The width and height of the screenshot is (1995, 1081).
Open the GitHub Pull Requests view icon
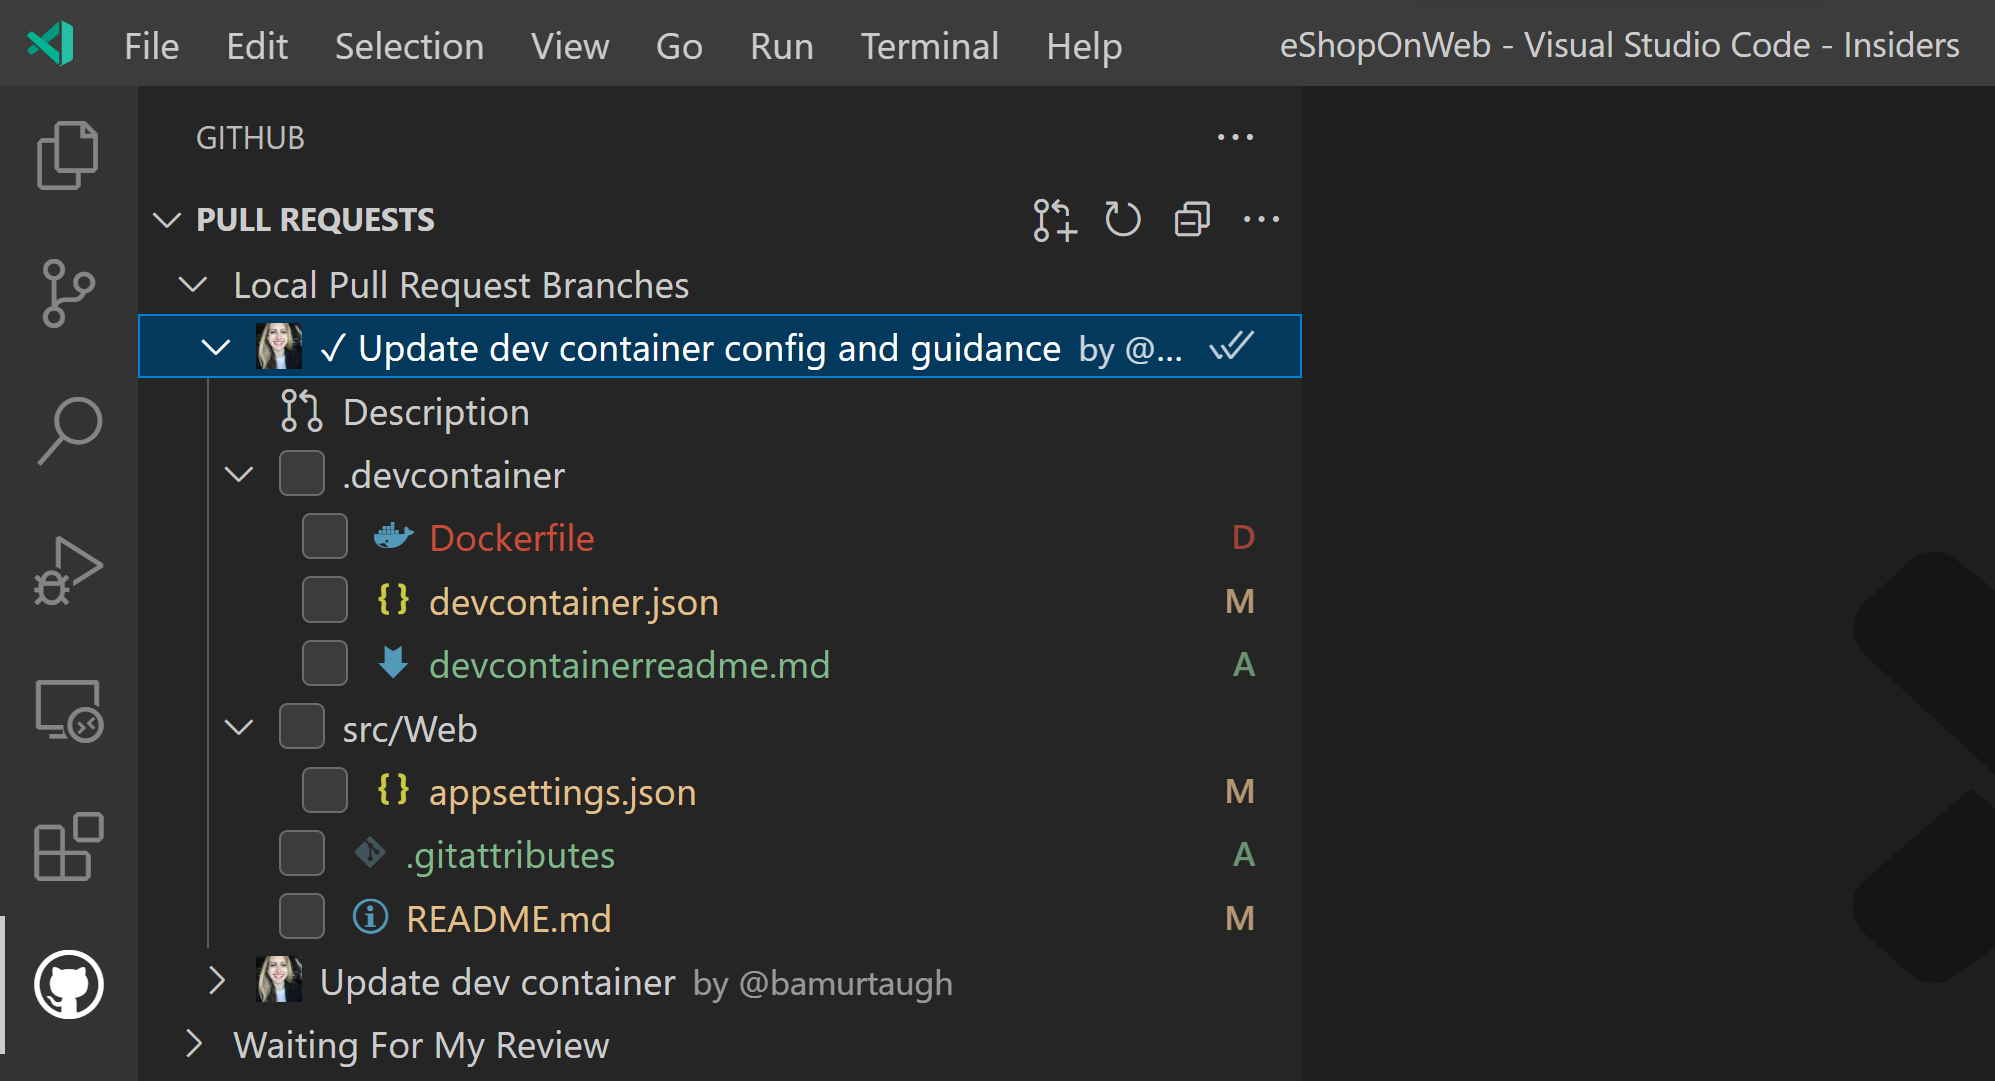pos(67,984)
